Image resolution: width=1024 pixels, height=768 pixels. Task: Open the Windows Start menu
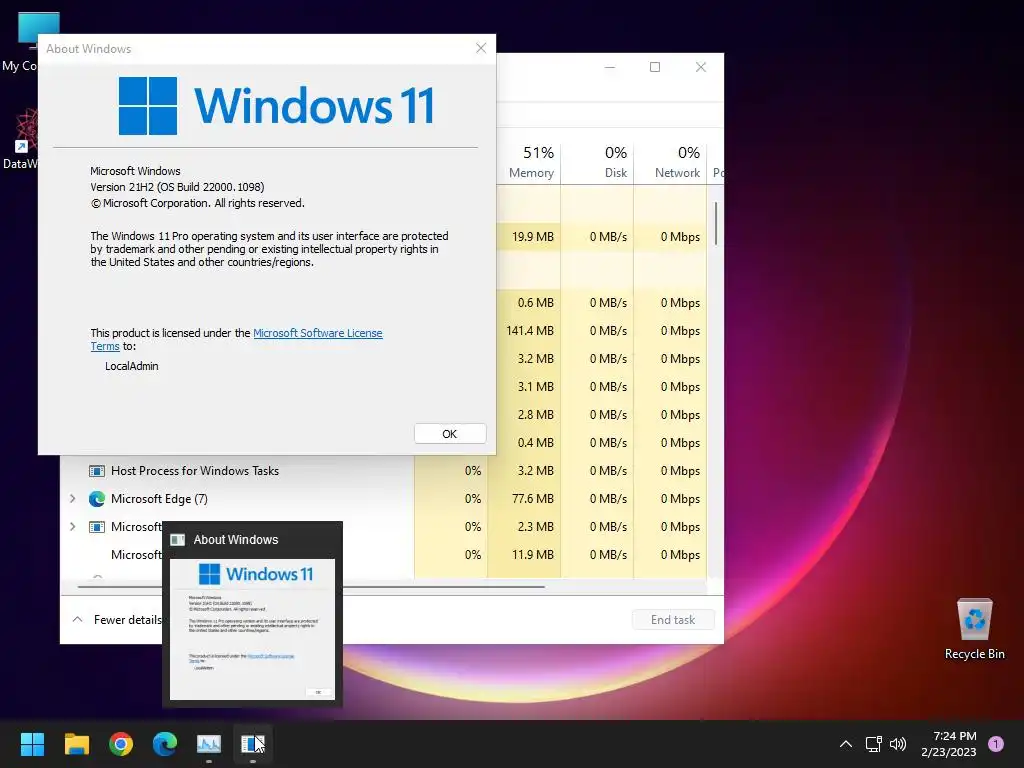[x=32, y=743]
